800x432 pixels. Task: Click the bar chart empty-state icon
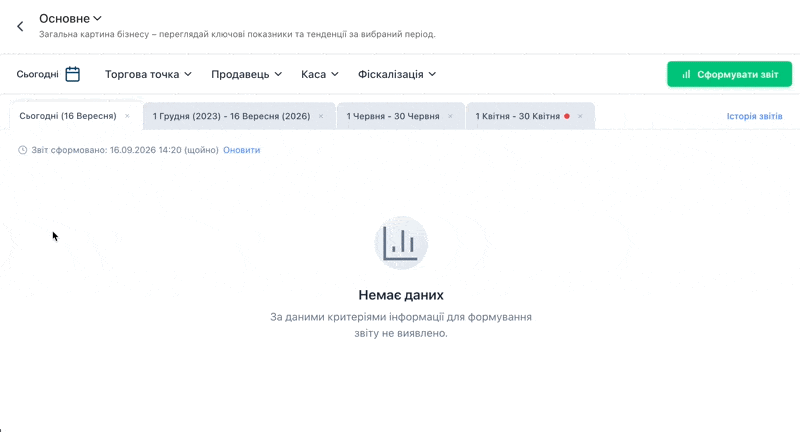pyautogui.click(x=401, y=243)
